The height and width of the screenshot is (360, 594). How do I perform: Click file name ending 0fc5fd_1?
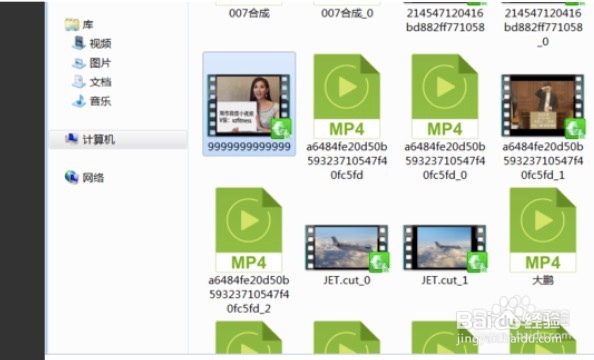(543, 161)
